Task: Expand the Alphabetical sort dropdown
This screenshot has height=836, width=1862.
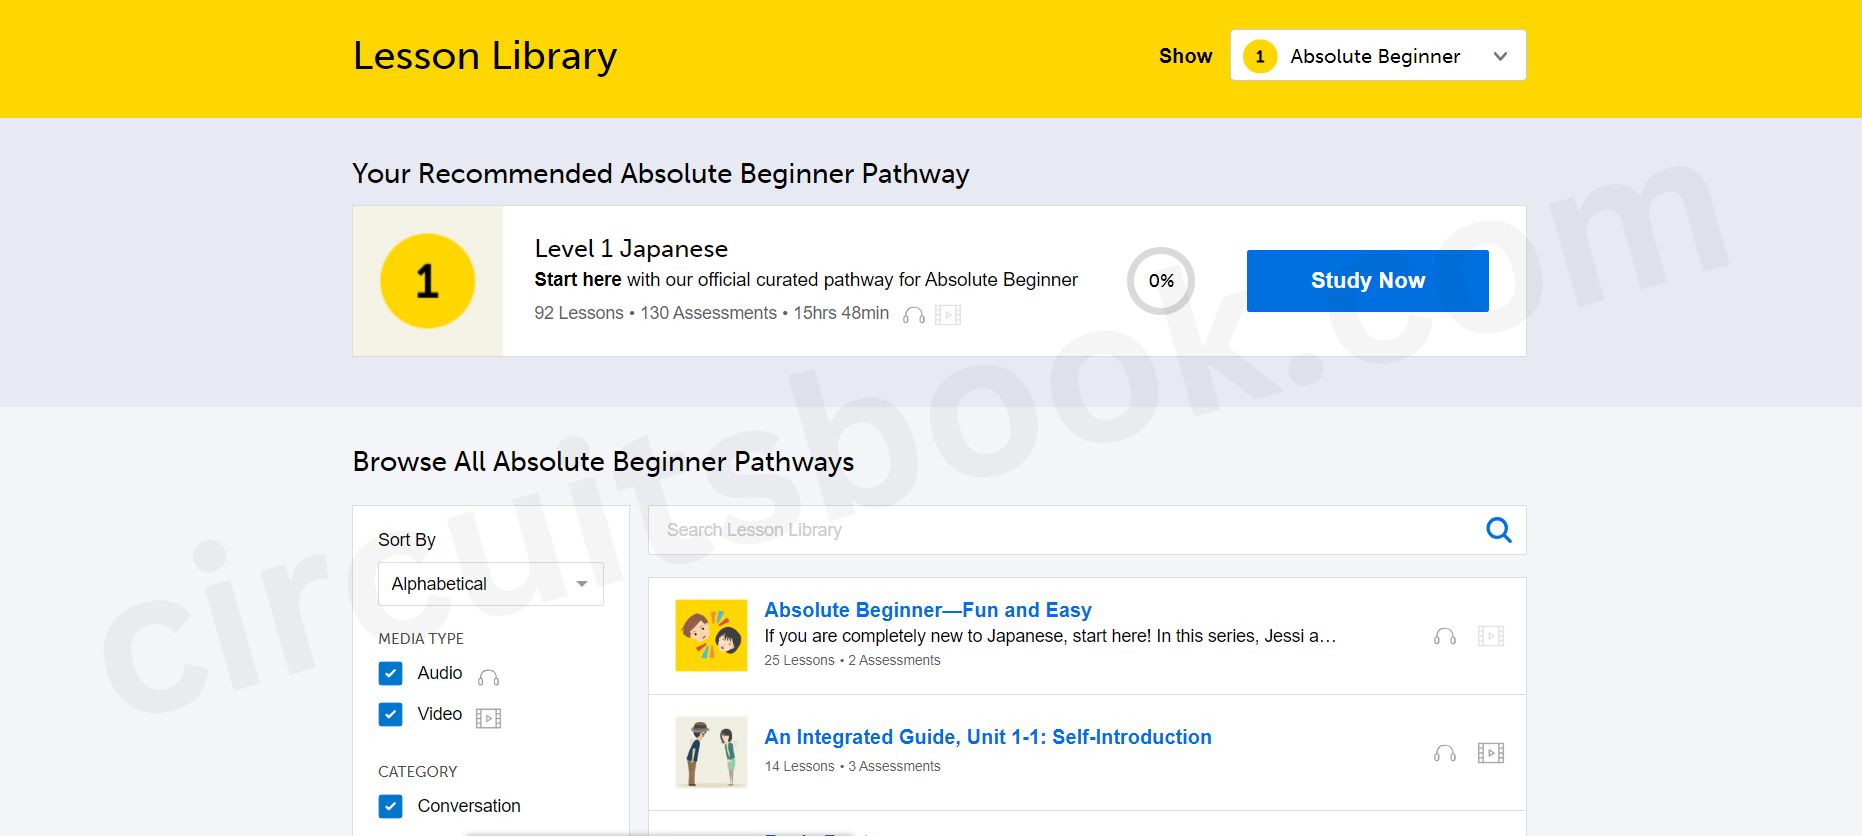Action: tap(490, 584)
